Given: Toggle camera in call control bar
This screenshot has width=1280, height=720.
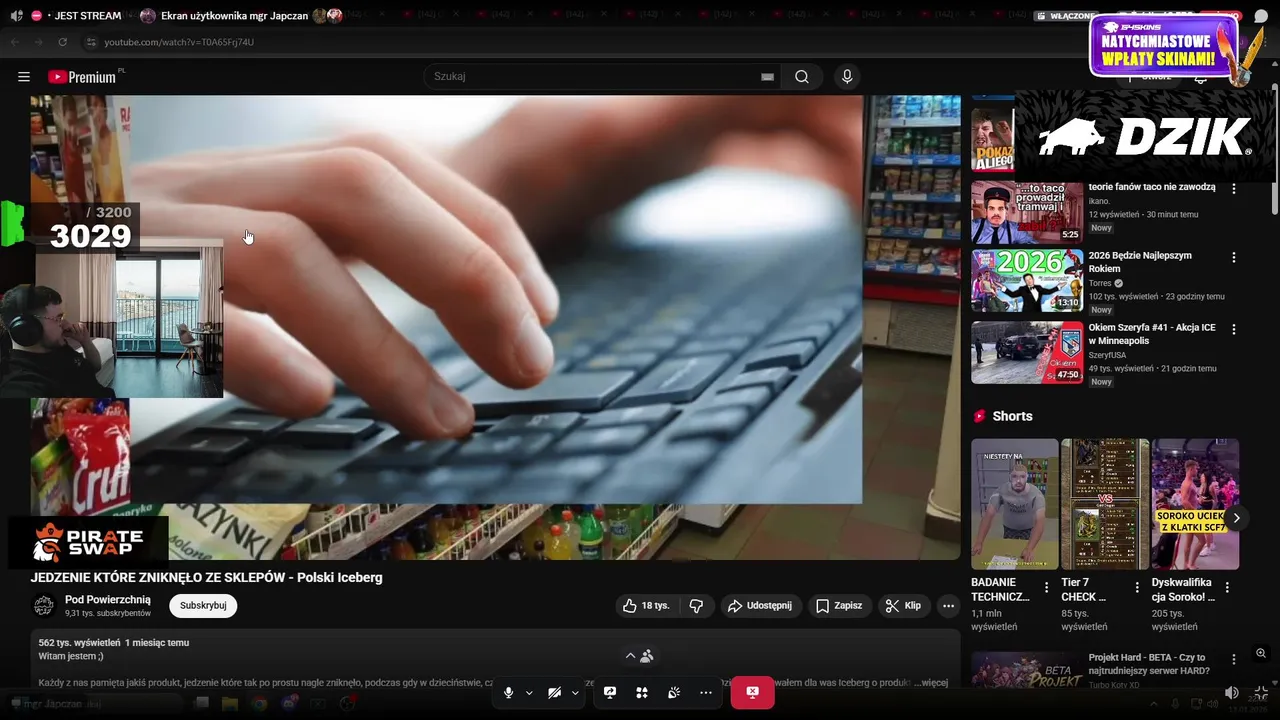Looking at the screenshot, I should click(554, 692).
